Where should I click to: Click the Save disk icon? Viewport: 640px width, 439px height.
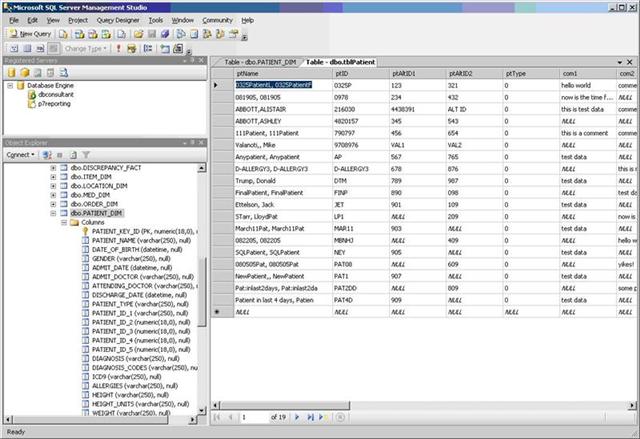(152, 34)
